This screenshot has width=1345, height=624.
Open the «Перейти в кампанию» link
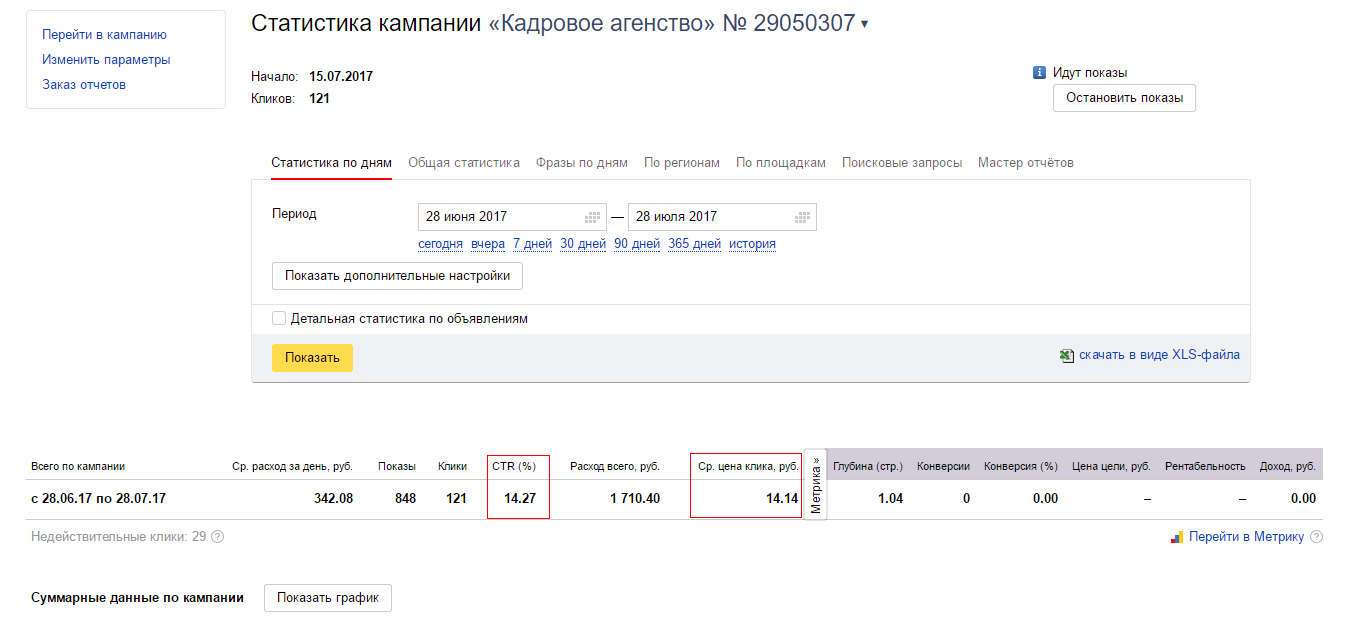click(x=104, y=35)
